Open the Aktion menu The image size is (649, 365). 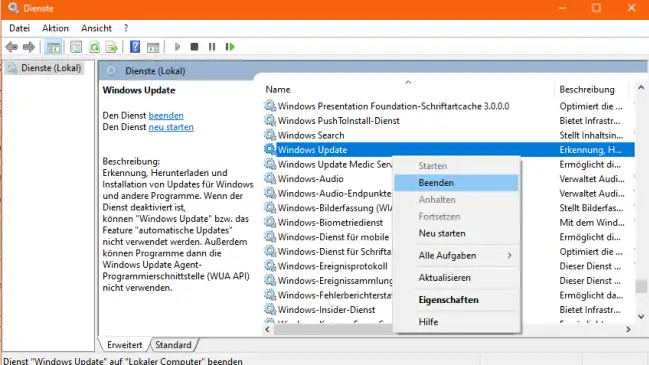pyautogui.click(x=55, y=28)
